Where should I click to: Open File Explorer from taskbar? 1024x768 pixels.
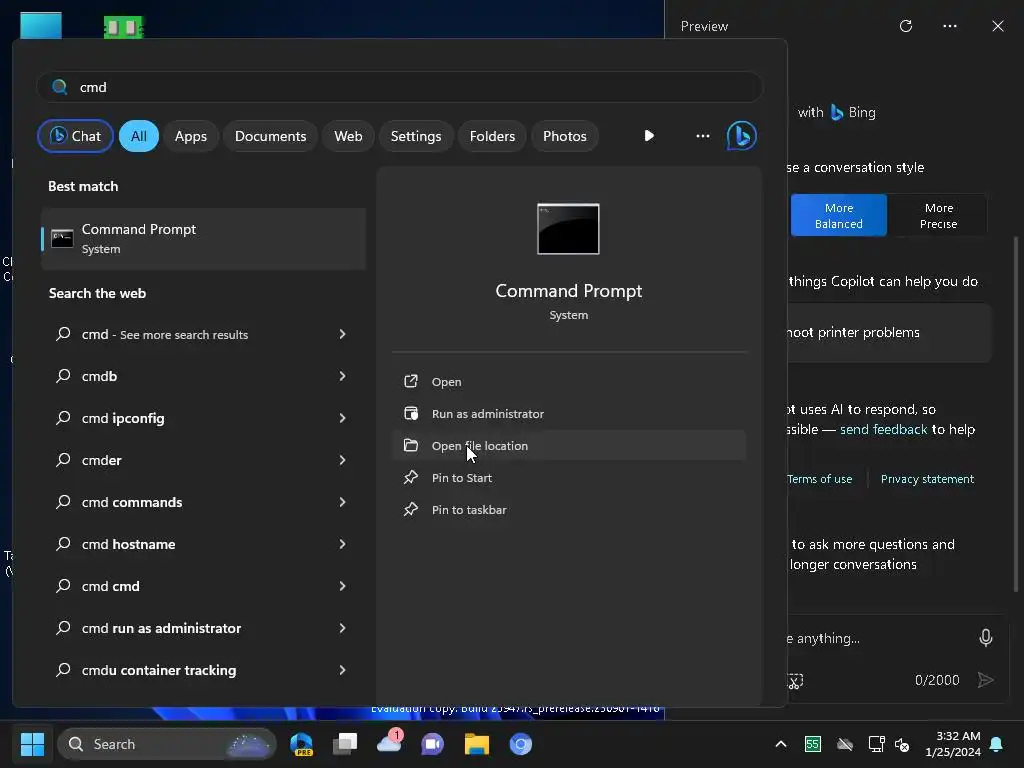point(477,744)
